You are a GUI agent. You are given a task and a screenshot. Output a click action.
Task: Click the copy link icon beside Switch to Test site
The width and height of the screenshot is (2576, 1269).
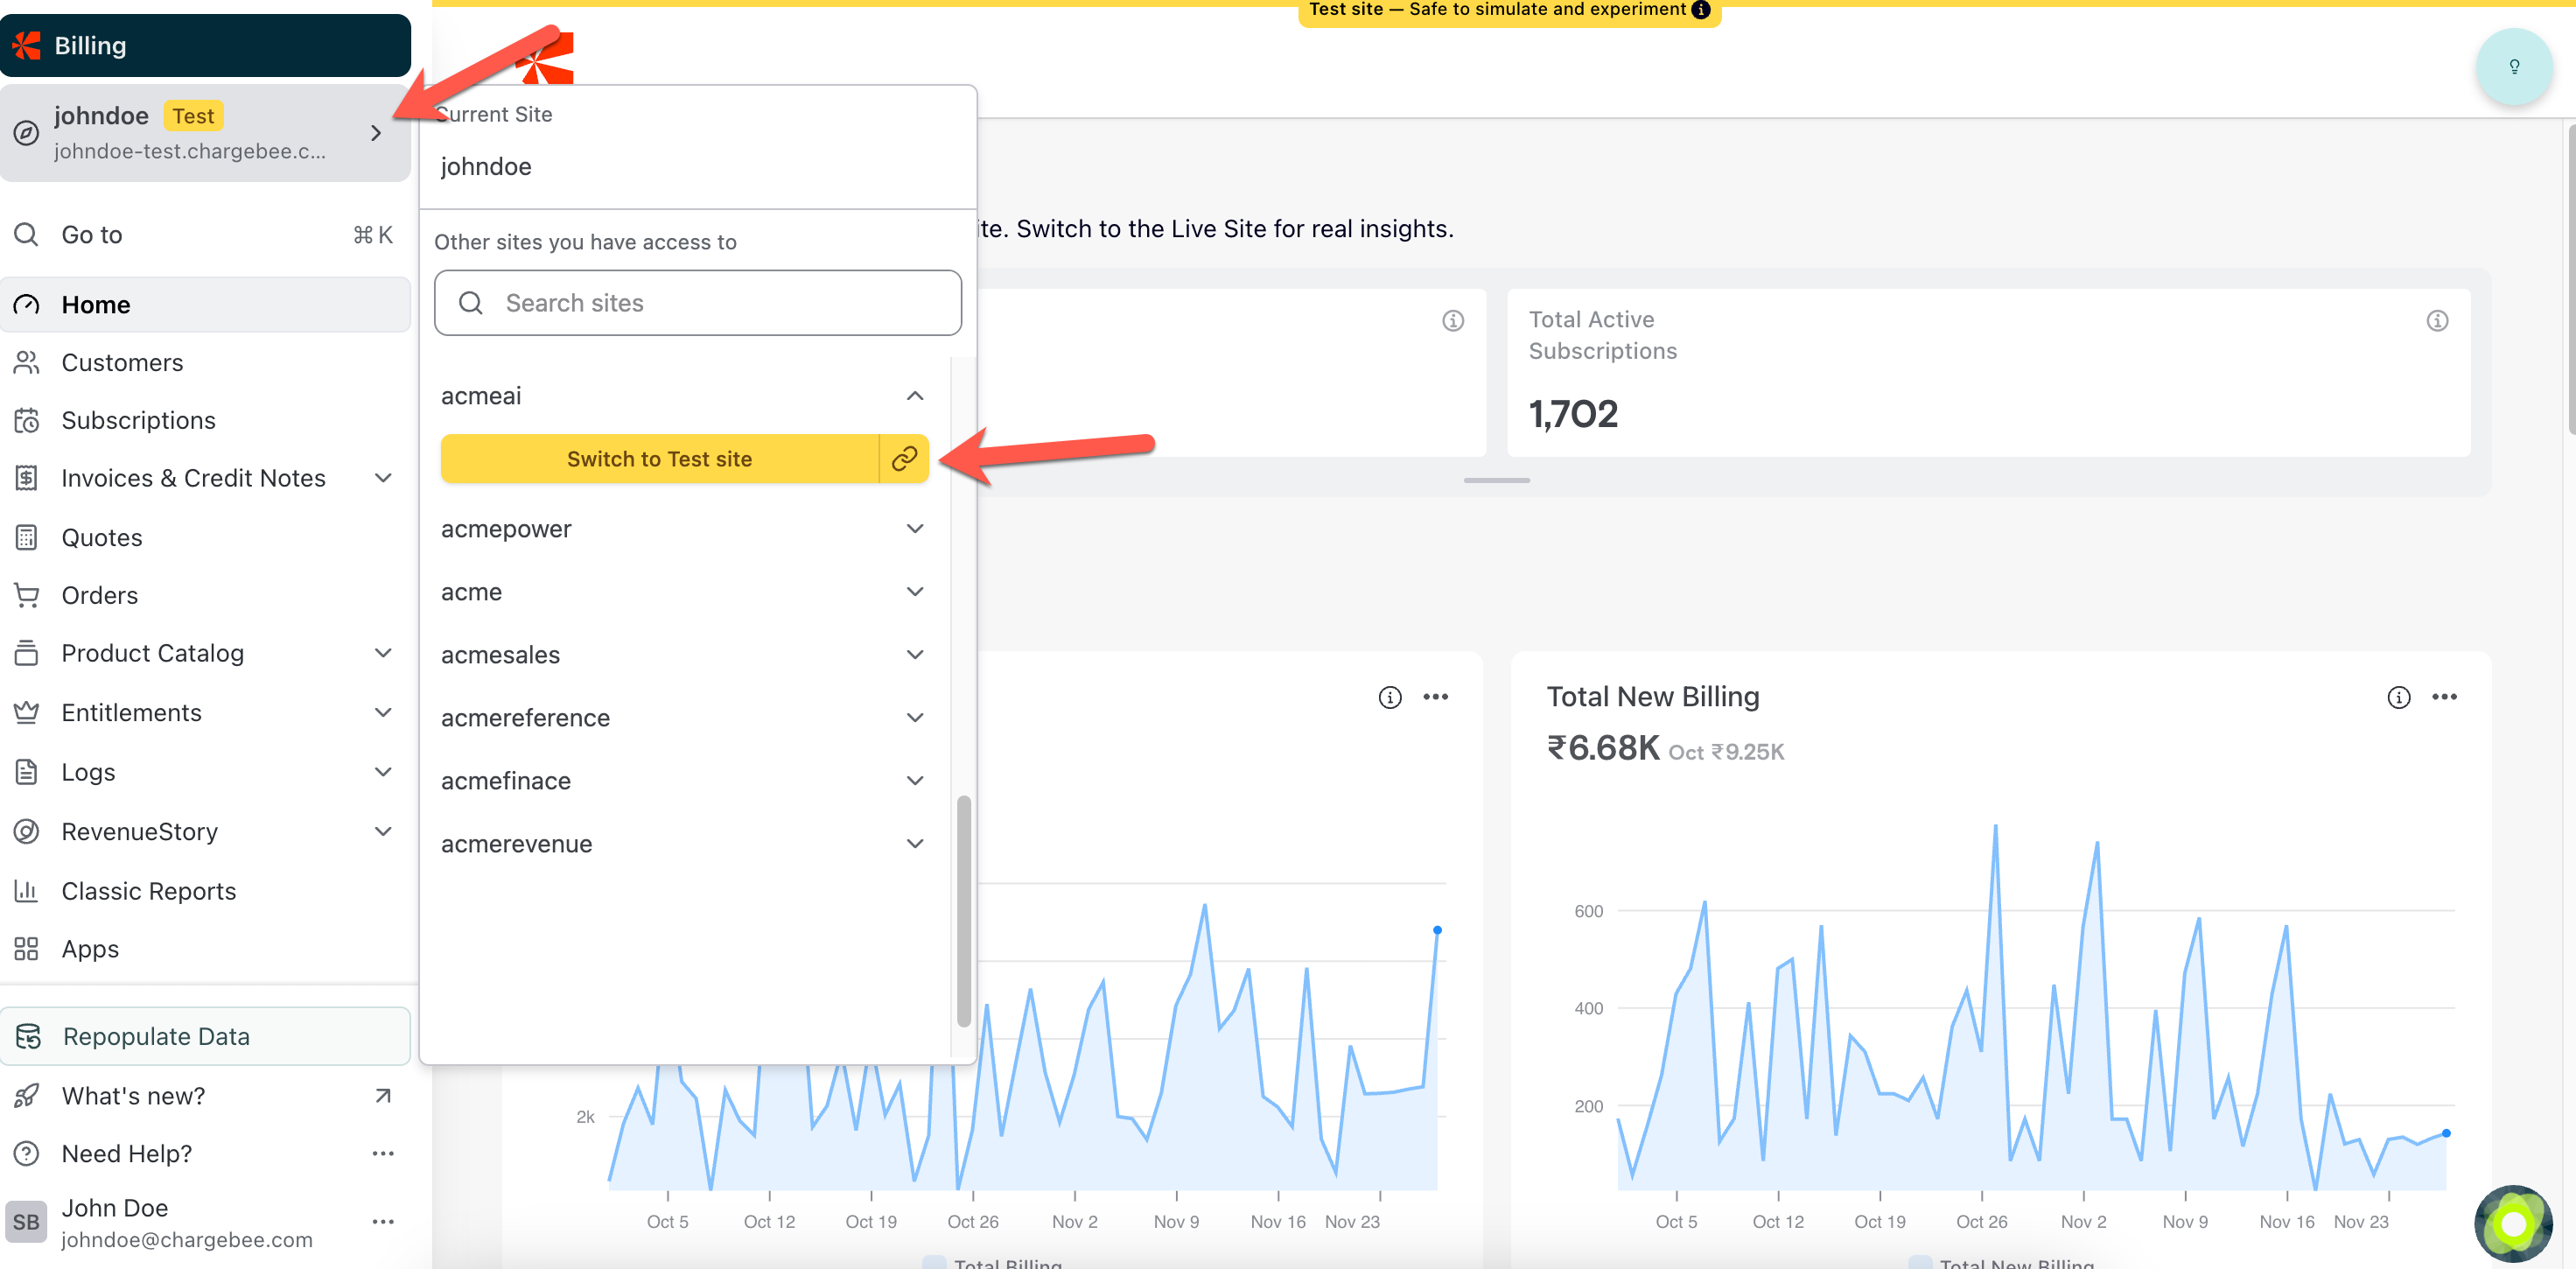904,458
